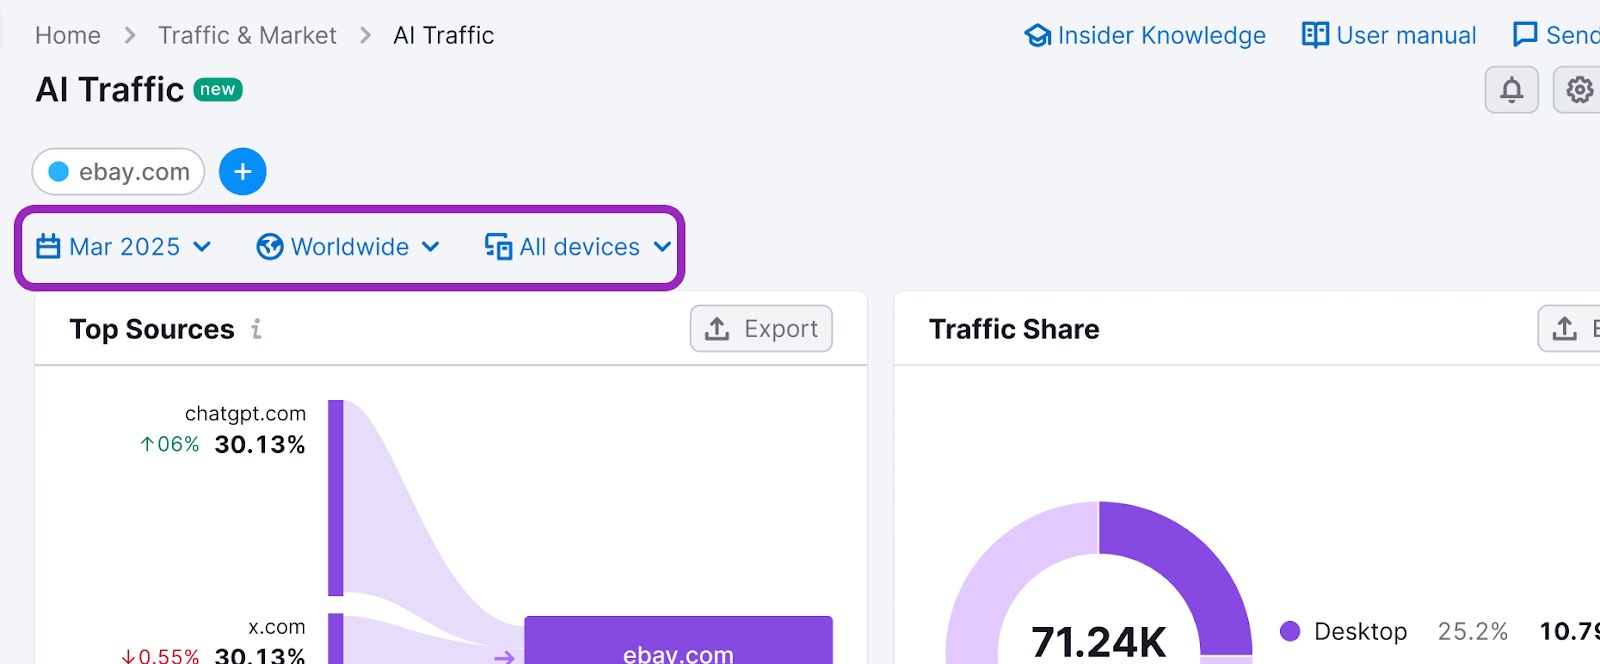Click the x.com source label
This screenshot has height=664, width=1600.
pyautogui.click(x=277, y=627)
